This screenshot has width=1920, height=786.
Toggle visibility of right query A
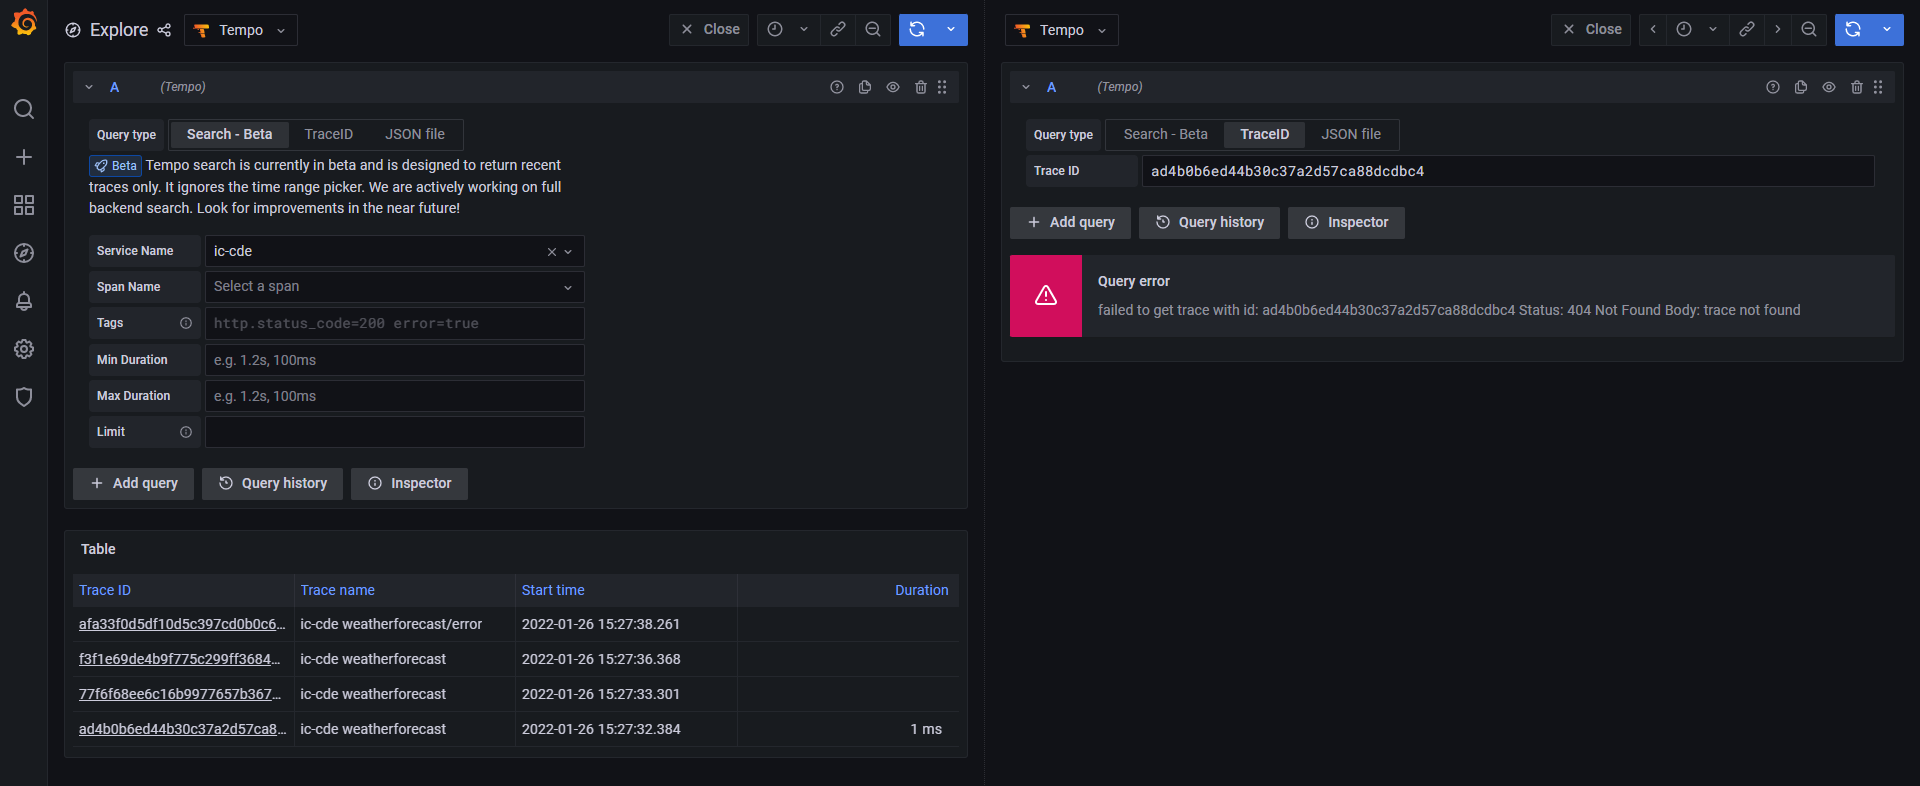(x=1829, y=87)
